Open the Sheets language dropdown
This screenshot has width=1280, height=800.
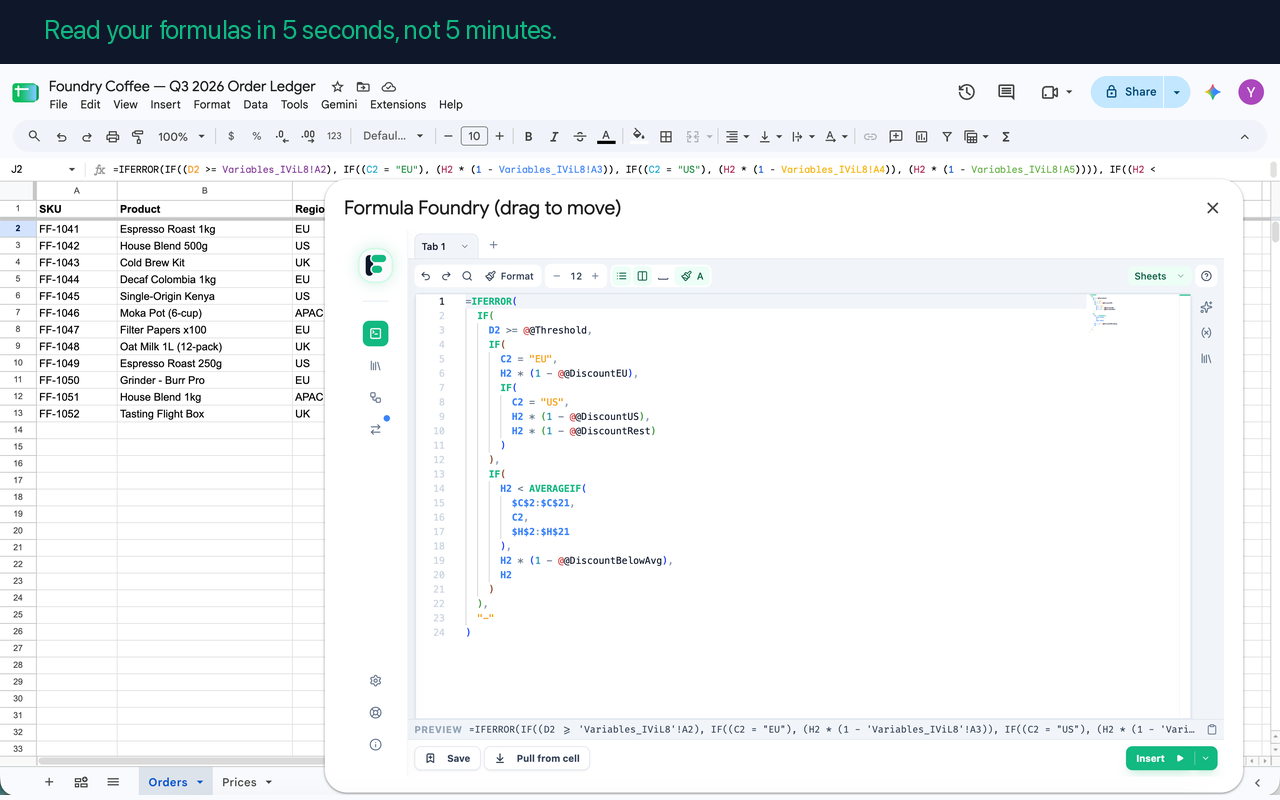tap(1158, 276)
